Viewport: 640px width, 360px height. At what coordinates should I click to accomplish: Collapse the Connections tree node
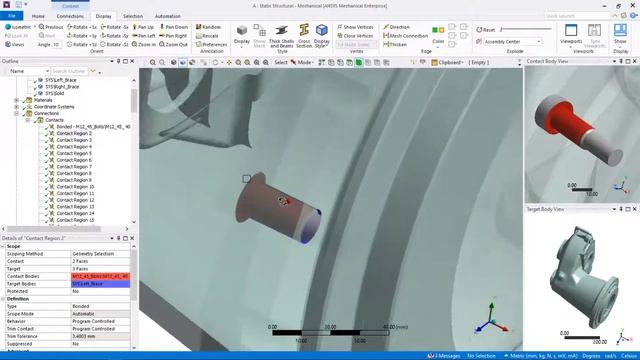coord(16,113)
